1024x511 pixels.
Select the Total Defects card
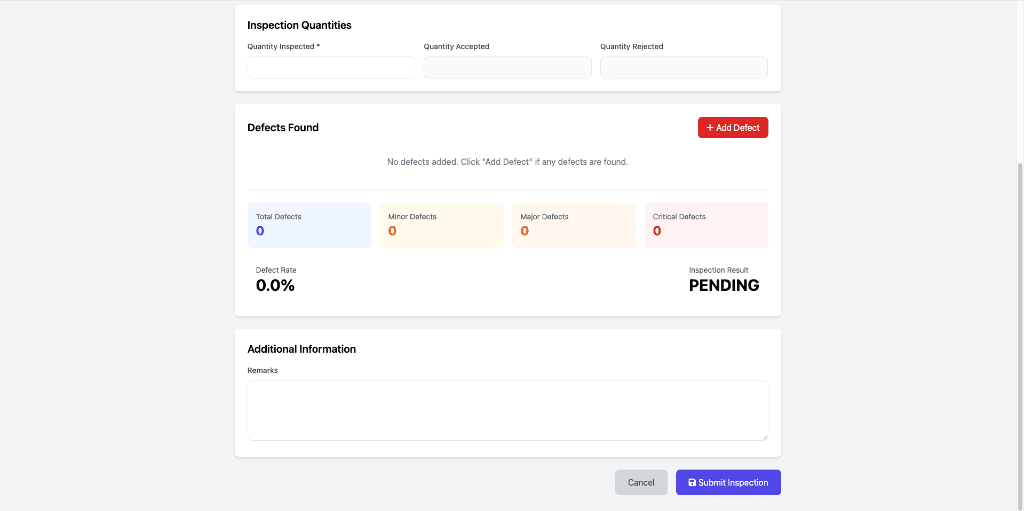(309, 225)
